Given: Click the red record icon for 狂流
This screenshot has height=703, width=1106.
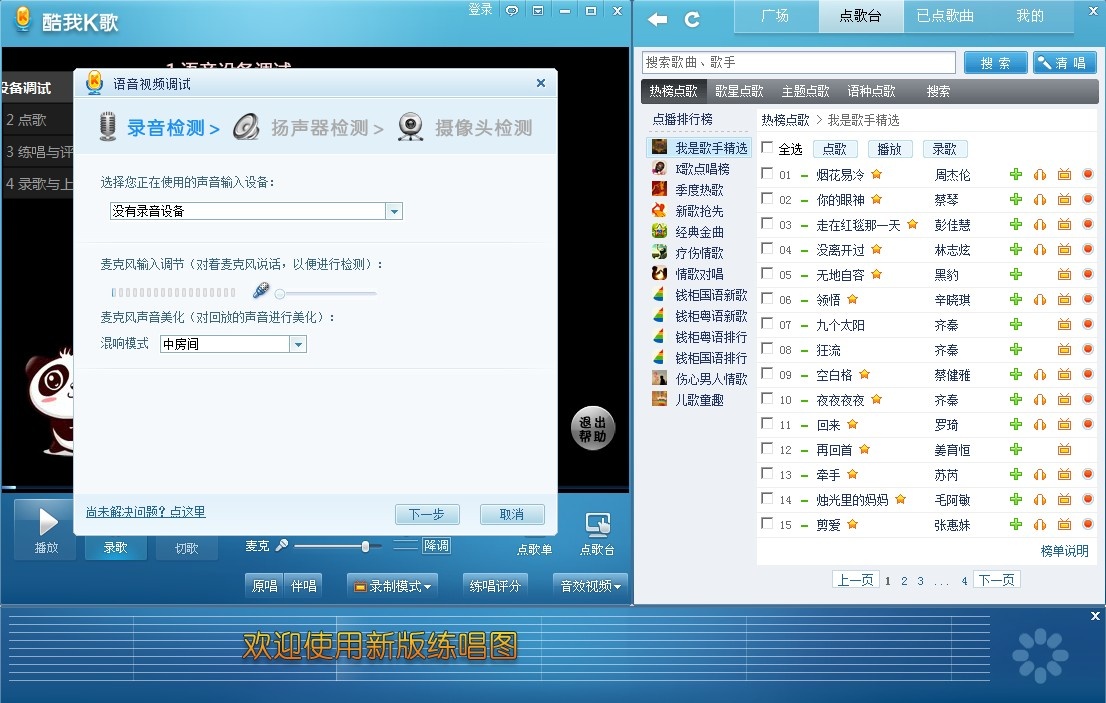Looking at the screenshot, I should tap(1088, 349).
